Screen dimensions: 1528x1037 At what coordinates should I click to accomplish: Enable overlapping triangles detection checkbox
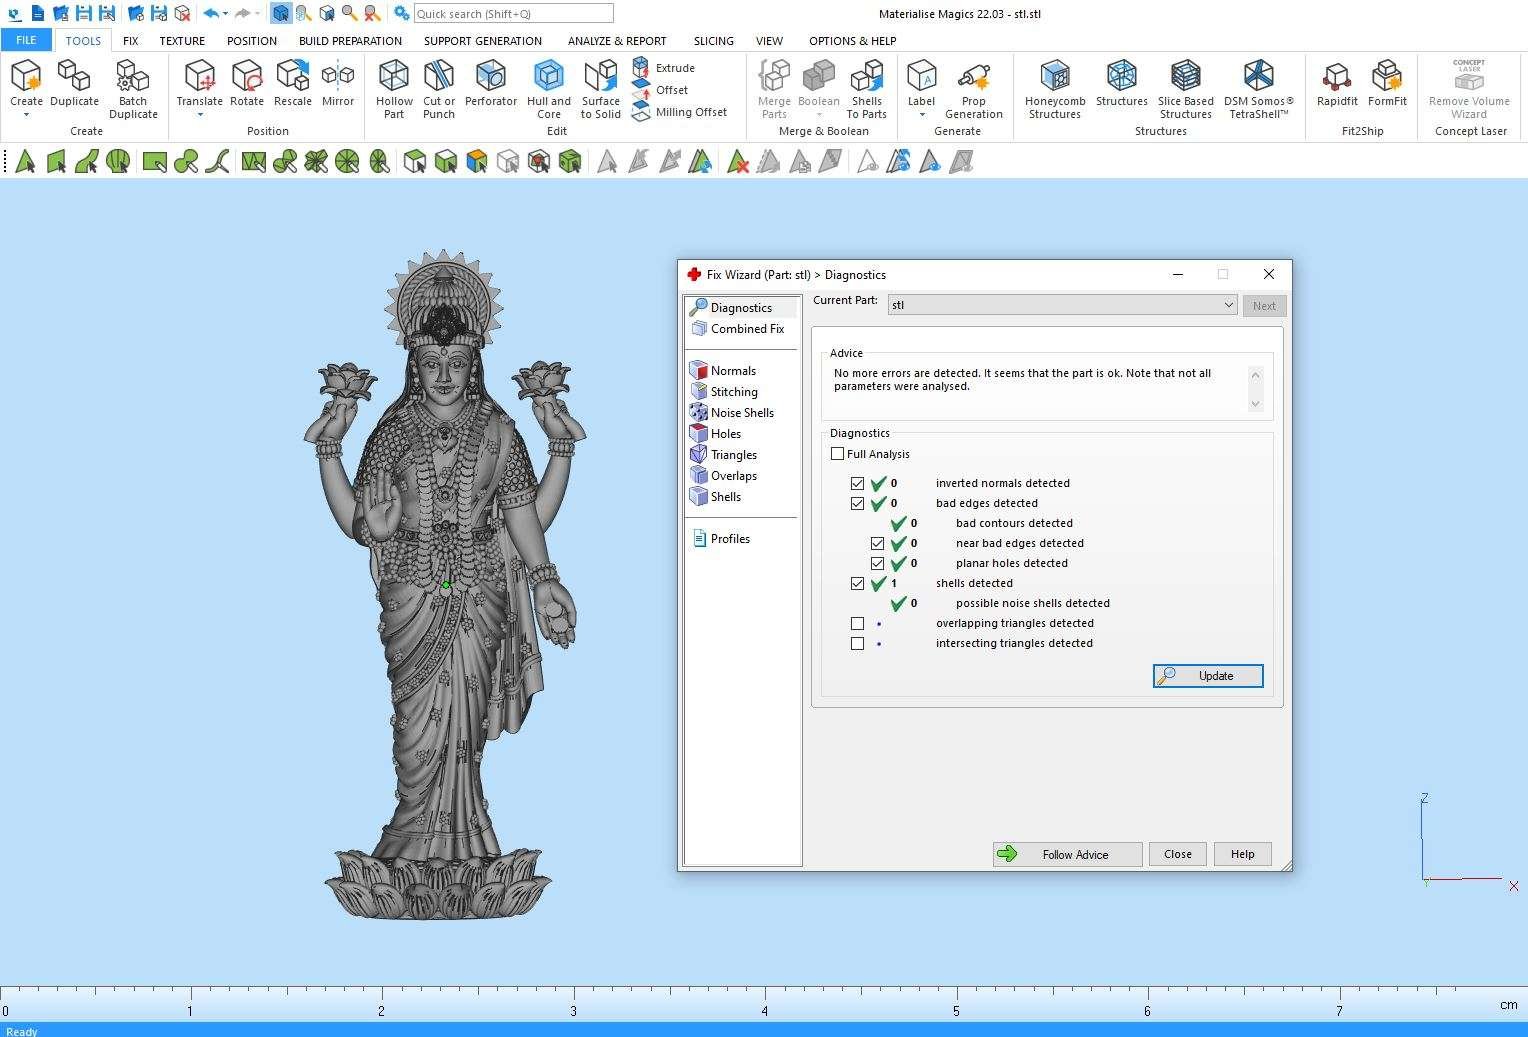pos(858,623)
